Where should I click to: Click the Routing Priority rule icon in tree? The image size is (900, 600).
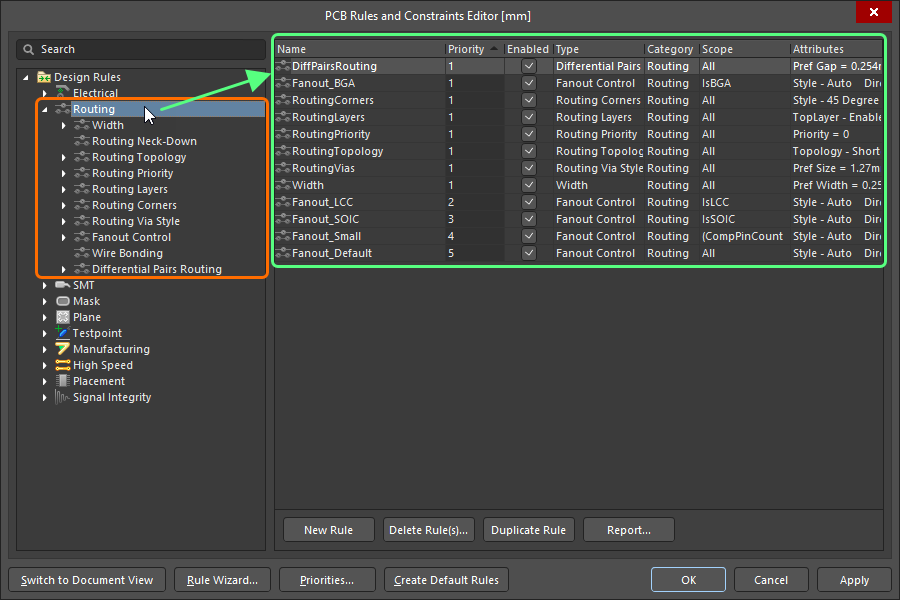tap(82, 173)
